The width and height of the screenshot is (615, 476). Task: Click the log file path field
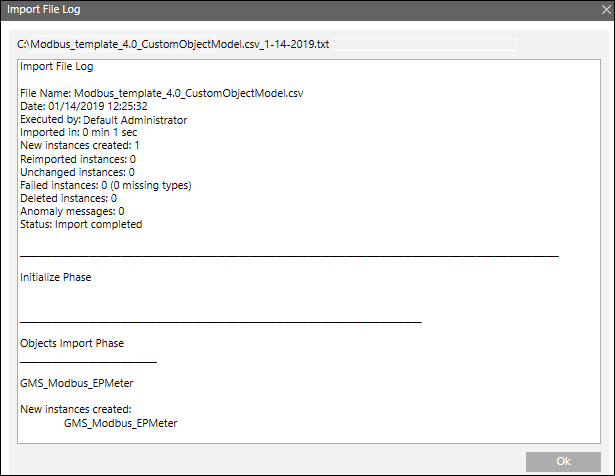click(x=265, y=46)
